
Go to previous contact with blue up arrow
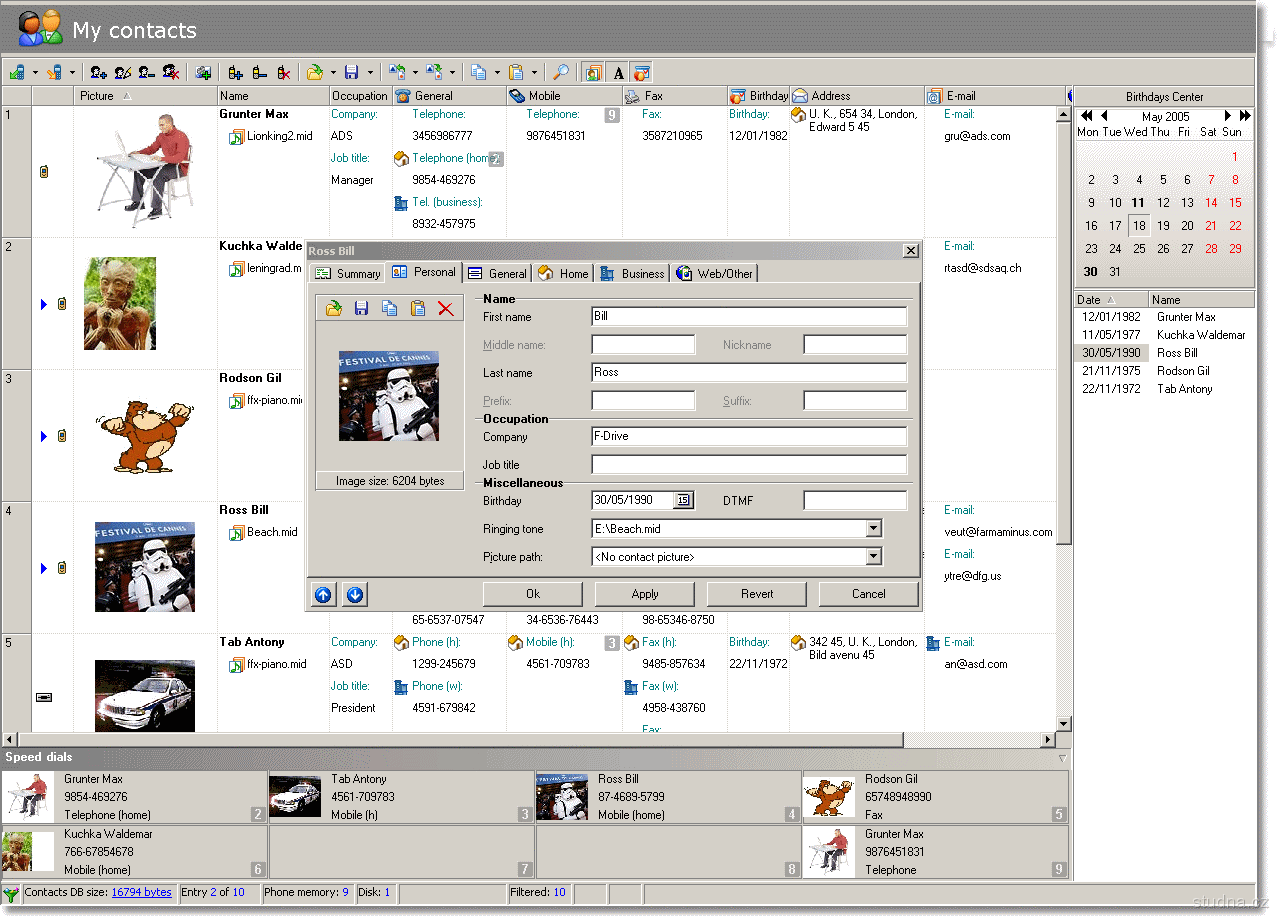point(323,595)
